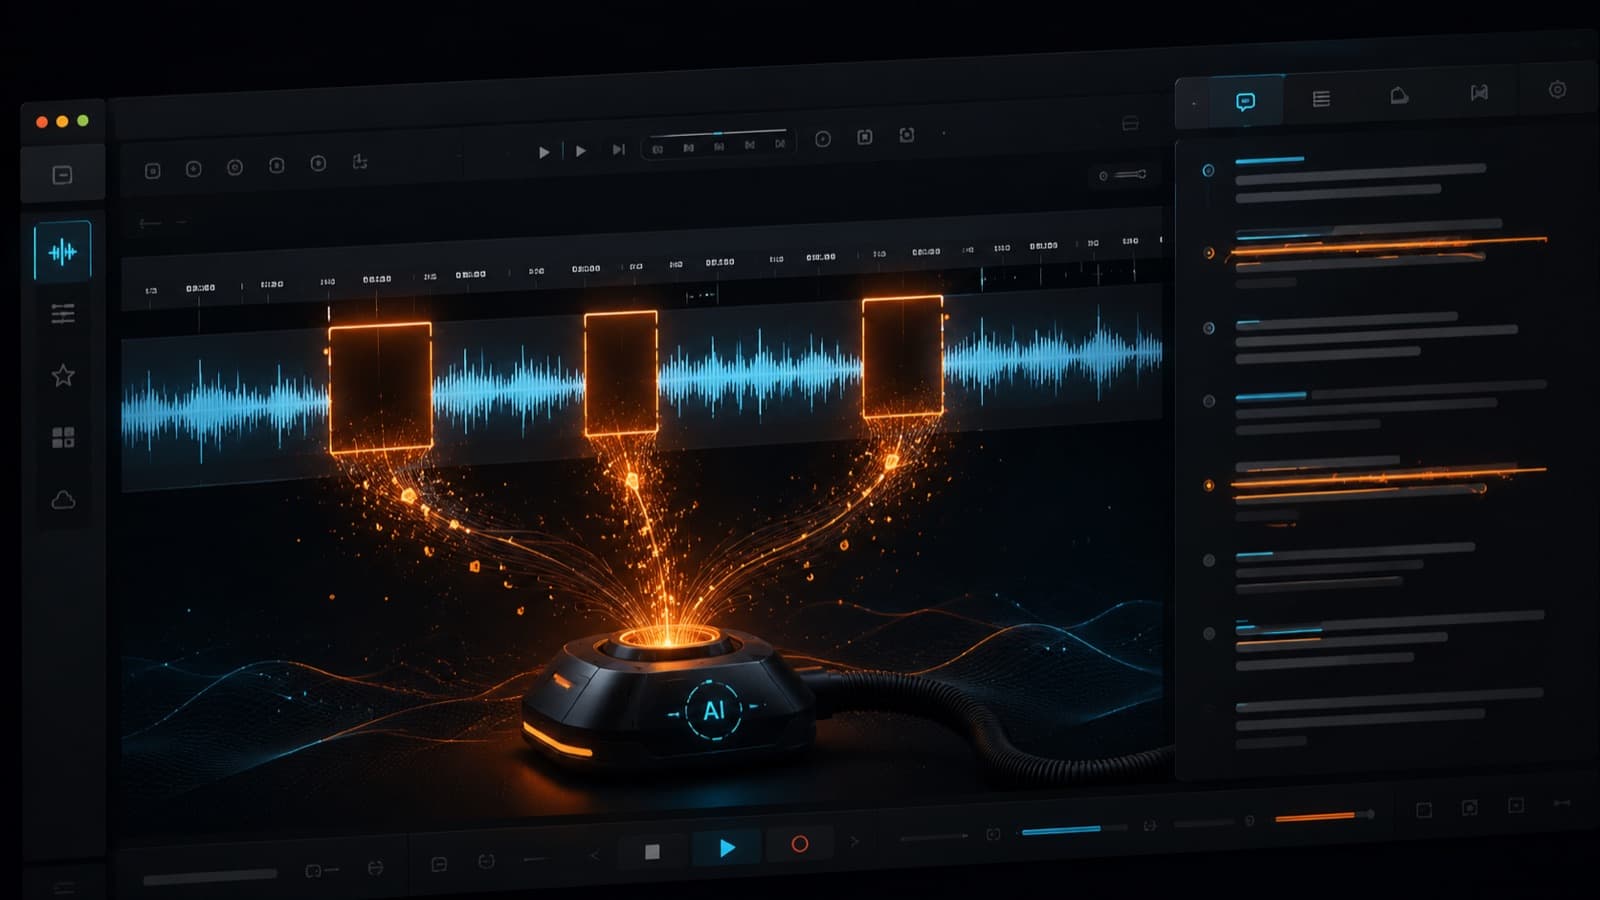Collapse the sidebar with the top square icon
1600x900 pixels.
pos(62,175)
